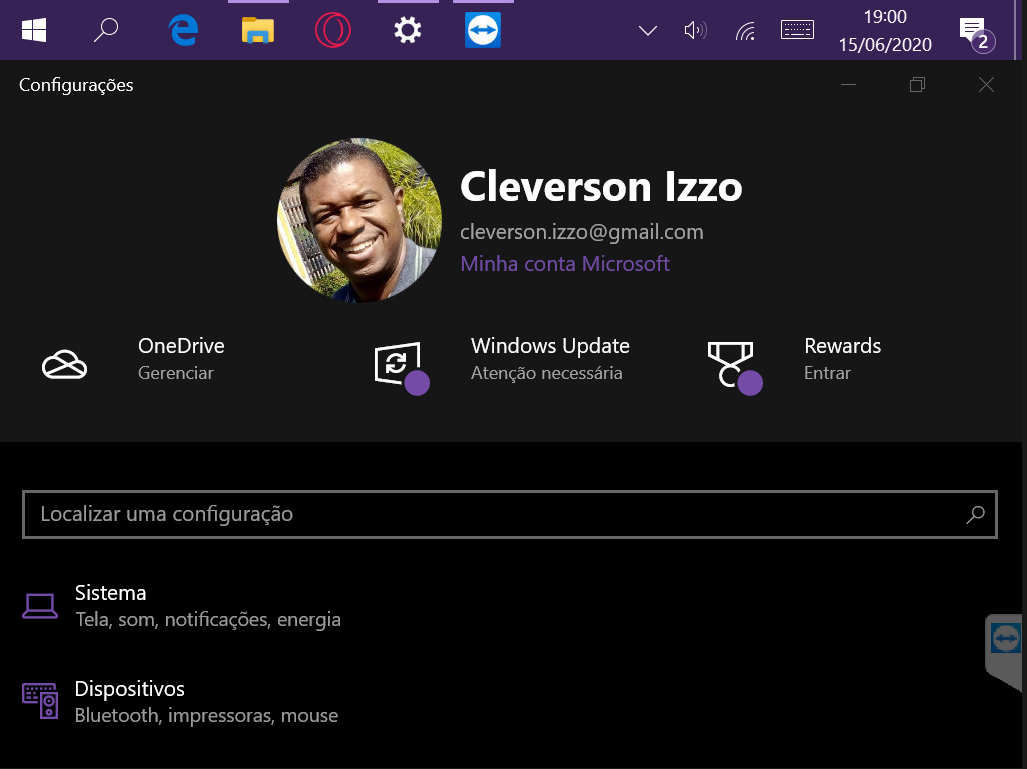
Task: Click the Windows Update sync icon
Action: tap(398, 364)
